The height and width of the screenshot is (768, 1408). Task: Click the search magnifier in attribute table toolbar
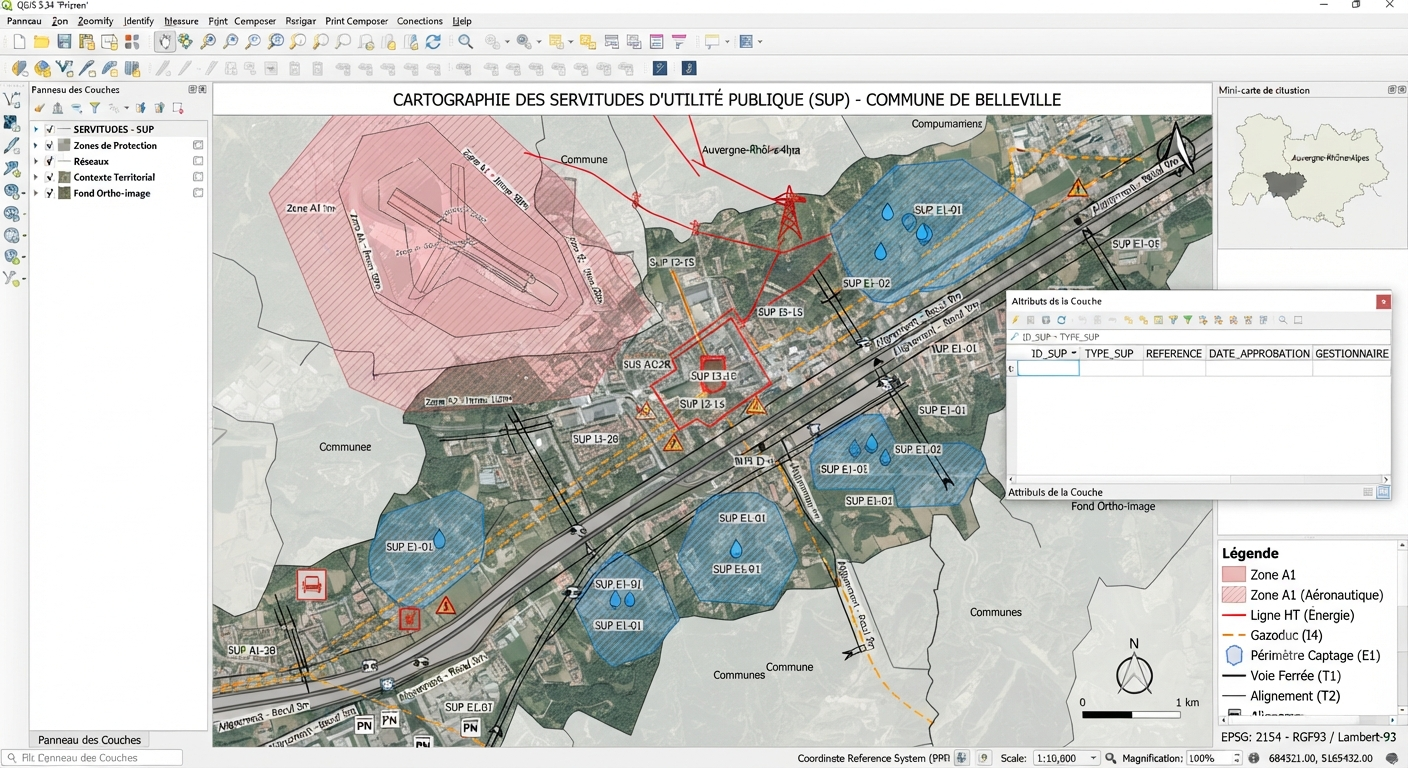click(x=1283, y=320)
